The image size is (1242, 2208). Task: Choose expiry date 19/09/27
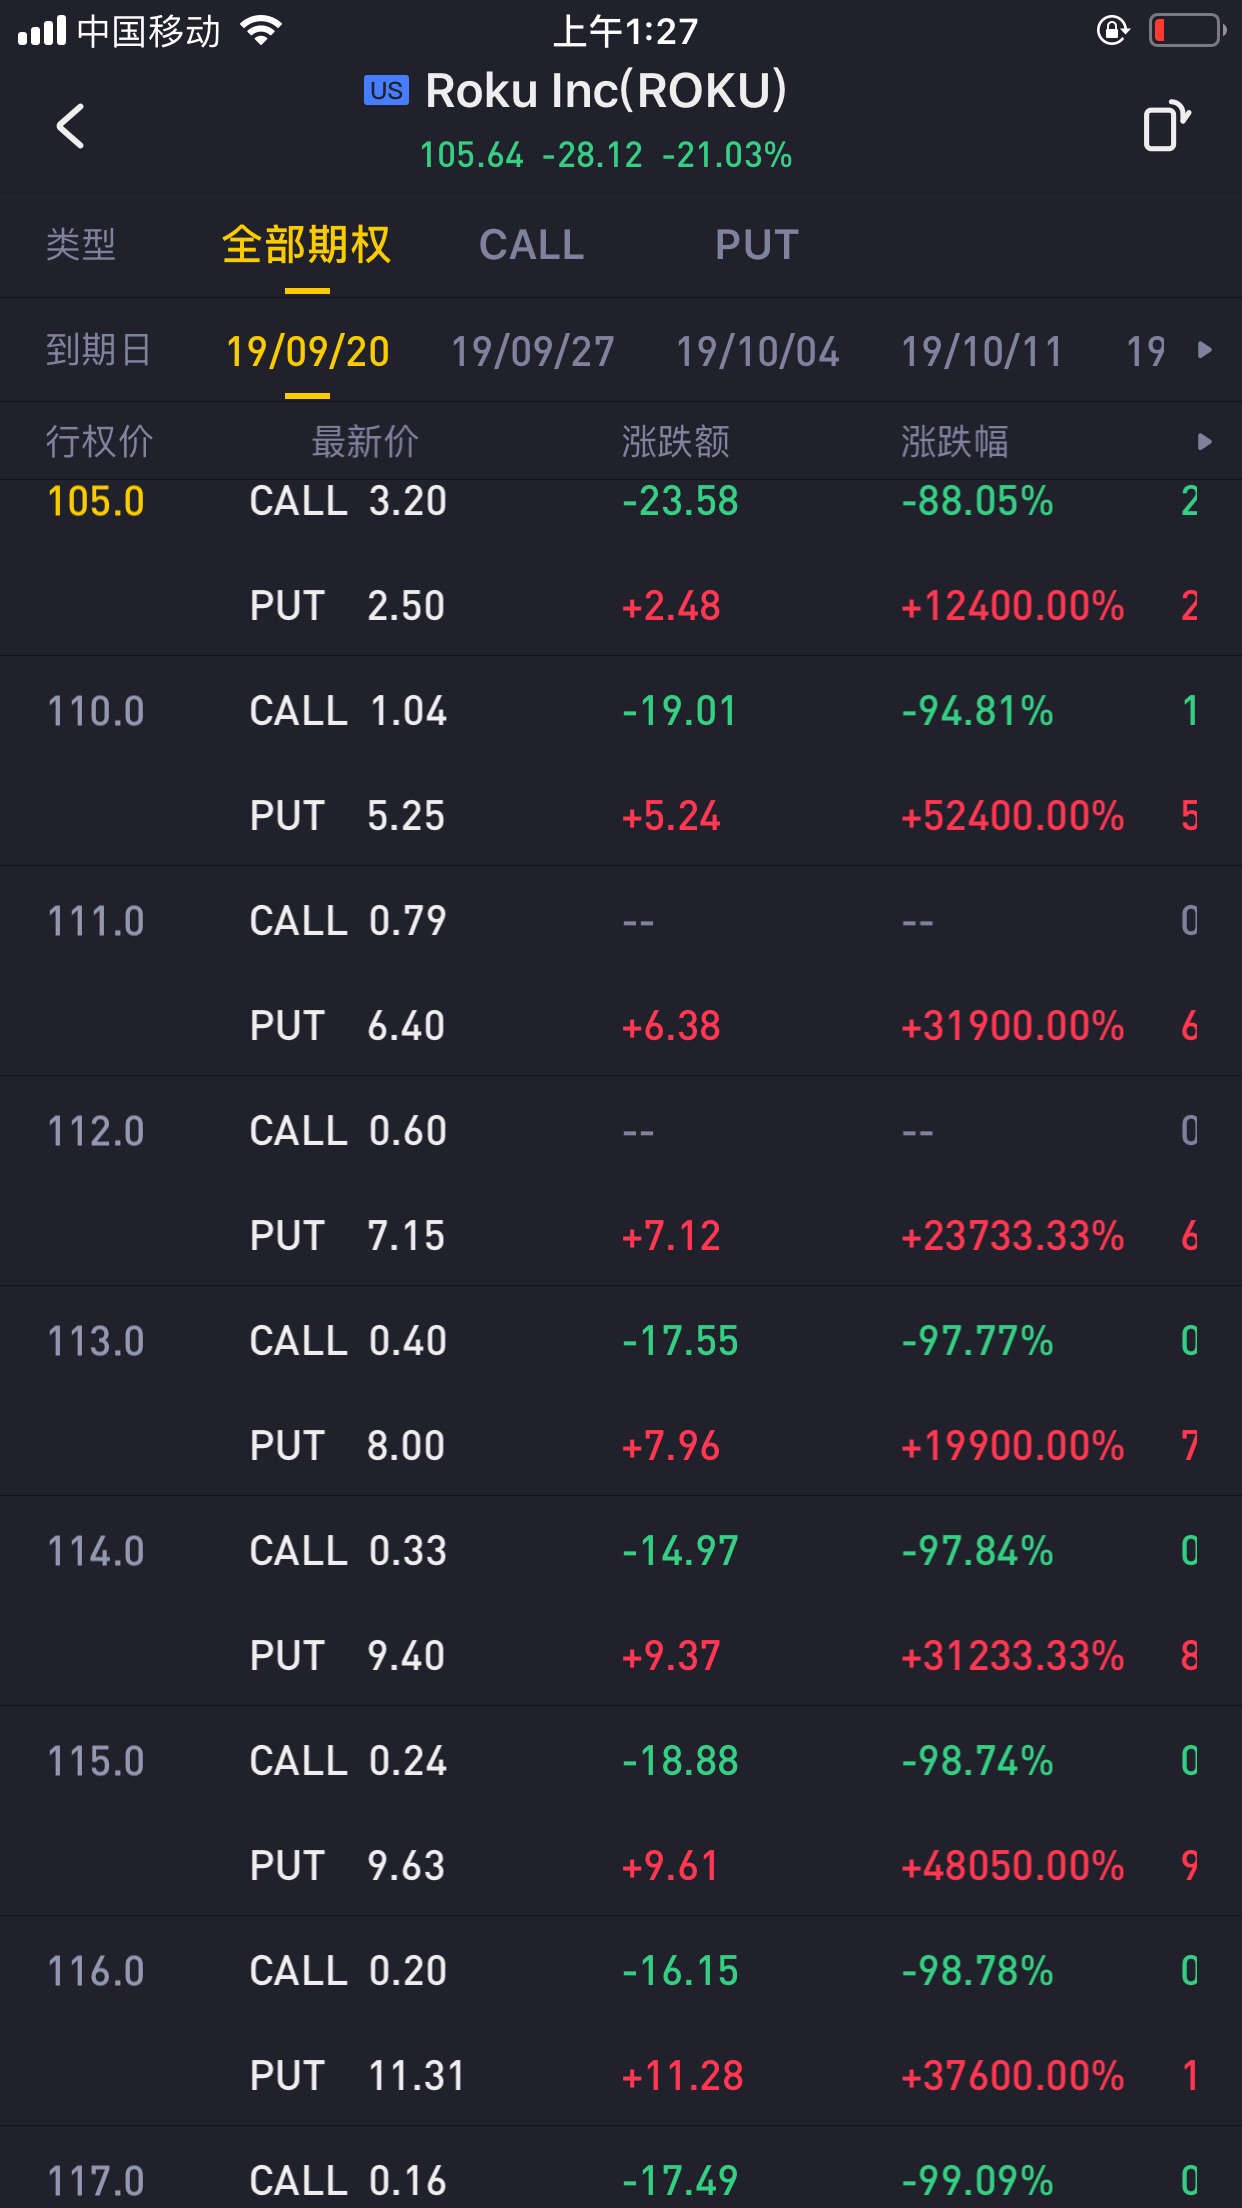(532, 351)
